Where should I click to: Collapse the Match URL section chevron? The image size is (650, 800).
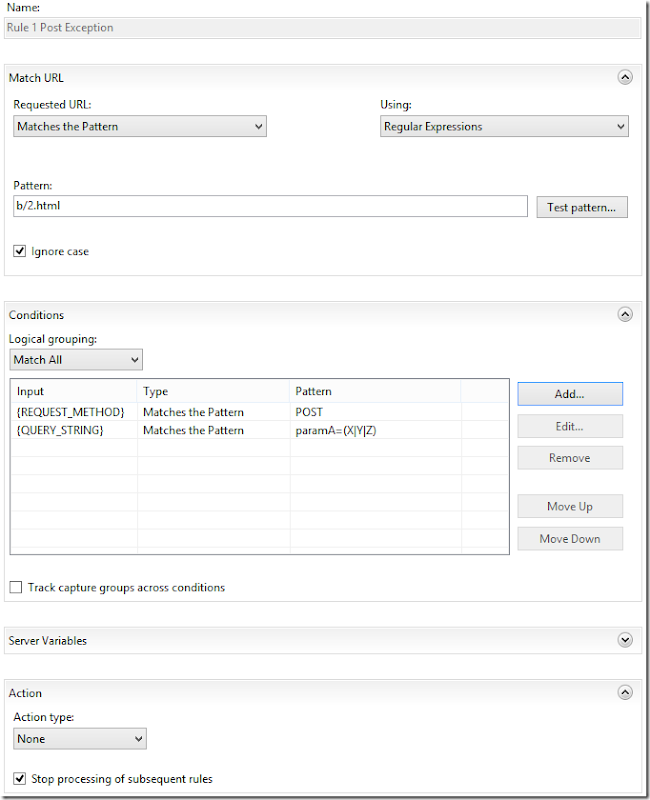tap(625, 77)
